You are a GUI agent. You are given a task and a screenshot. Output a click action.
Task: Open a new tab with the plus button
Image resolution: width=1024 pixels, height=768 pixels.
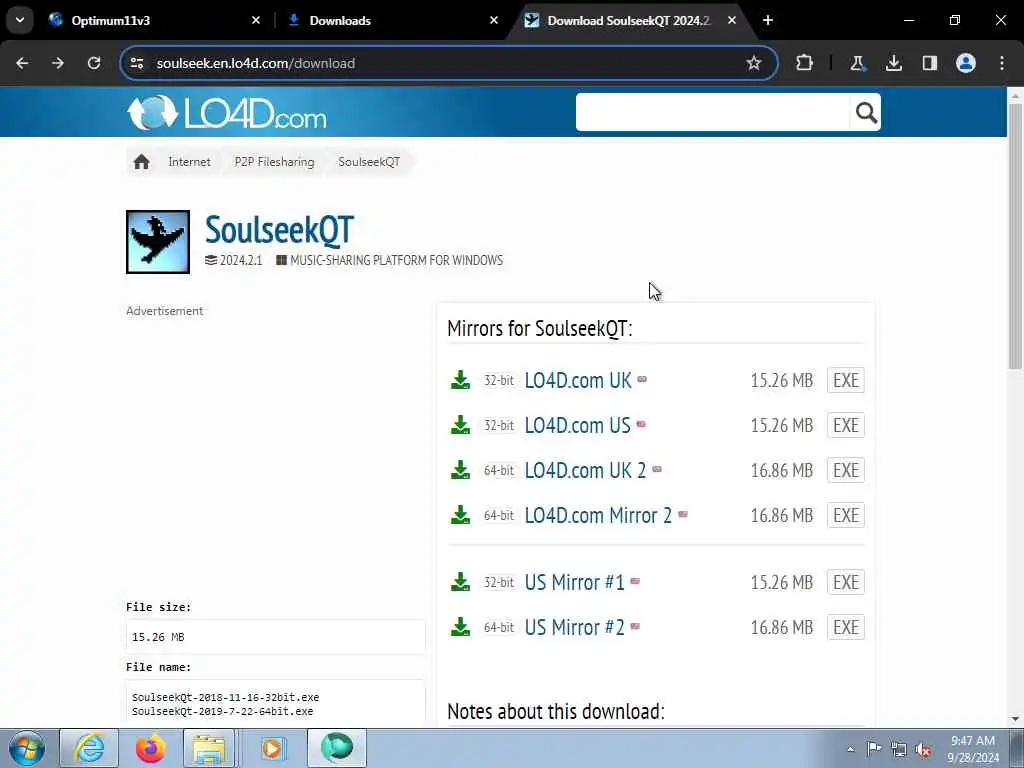[x=768, y=20]
